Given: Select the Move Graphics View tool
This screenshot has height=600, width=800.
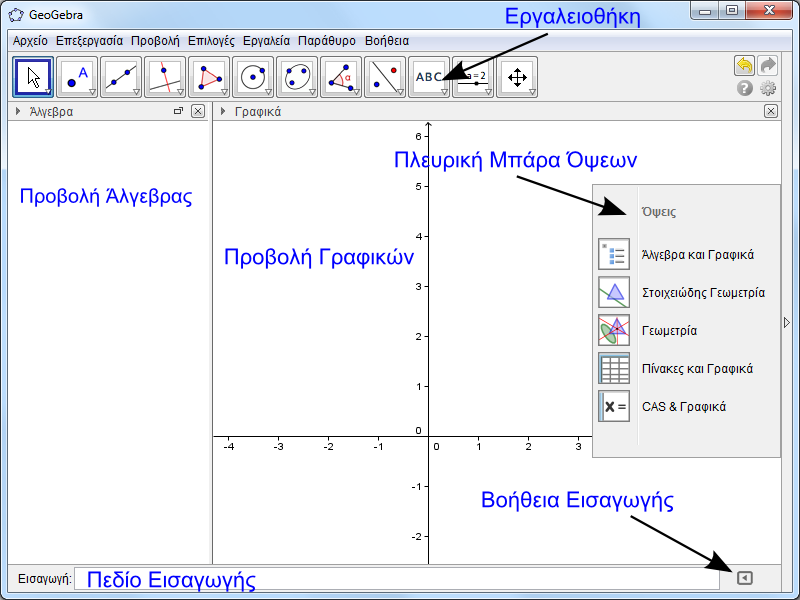Looking at the screenshot, I should [517, 78].
